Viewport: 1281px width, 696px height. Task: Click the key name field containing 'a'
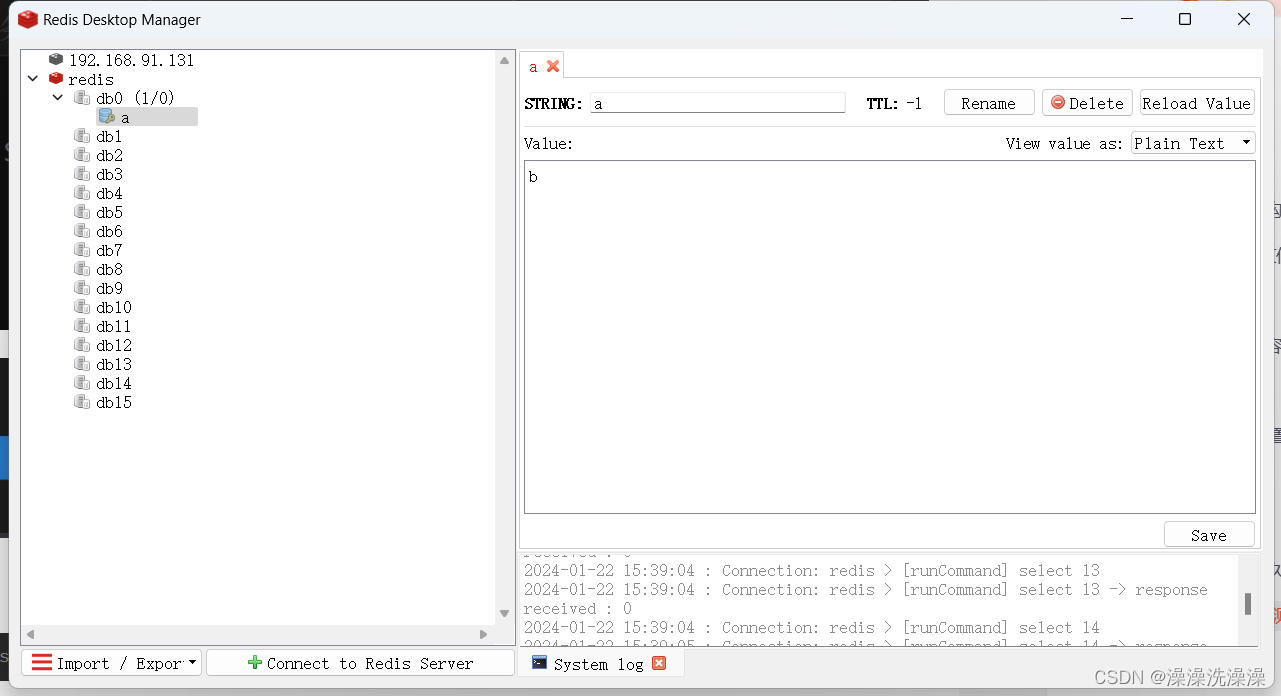(718, 103)
